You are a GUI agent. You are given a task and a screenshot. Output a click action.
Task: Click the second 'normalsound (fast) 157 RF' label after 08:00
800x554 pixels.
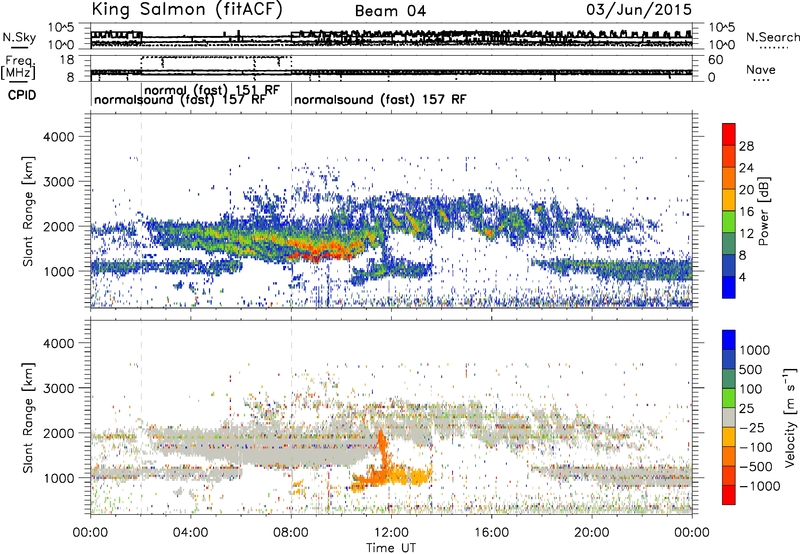point(380,99)
